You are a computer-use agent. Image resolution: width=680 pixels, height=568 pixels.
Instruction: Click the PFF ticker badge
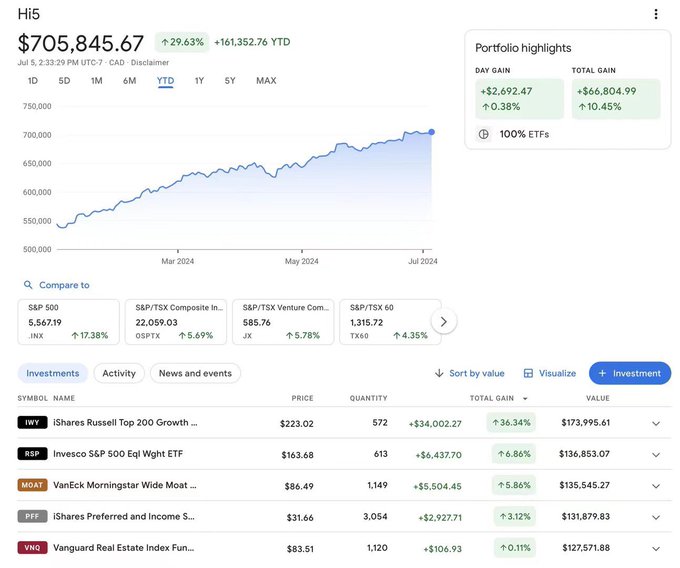pos(32,516)
